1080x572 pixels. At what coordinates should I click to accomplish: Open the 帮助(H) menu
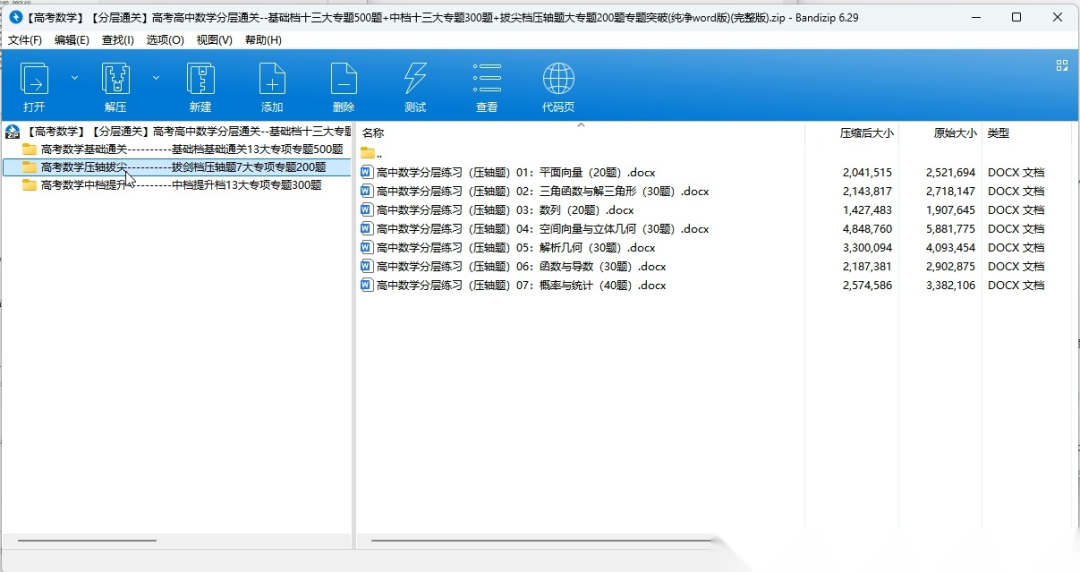point(263,40)
